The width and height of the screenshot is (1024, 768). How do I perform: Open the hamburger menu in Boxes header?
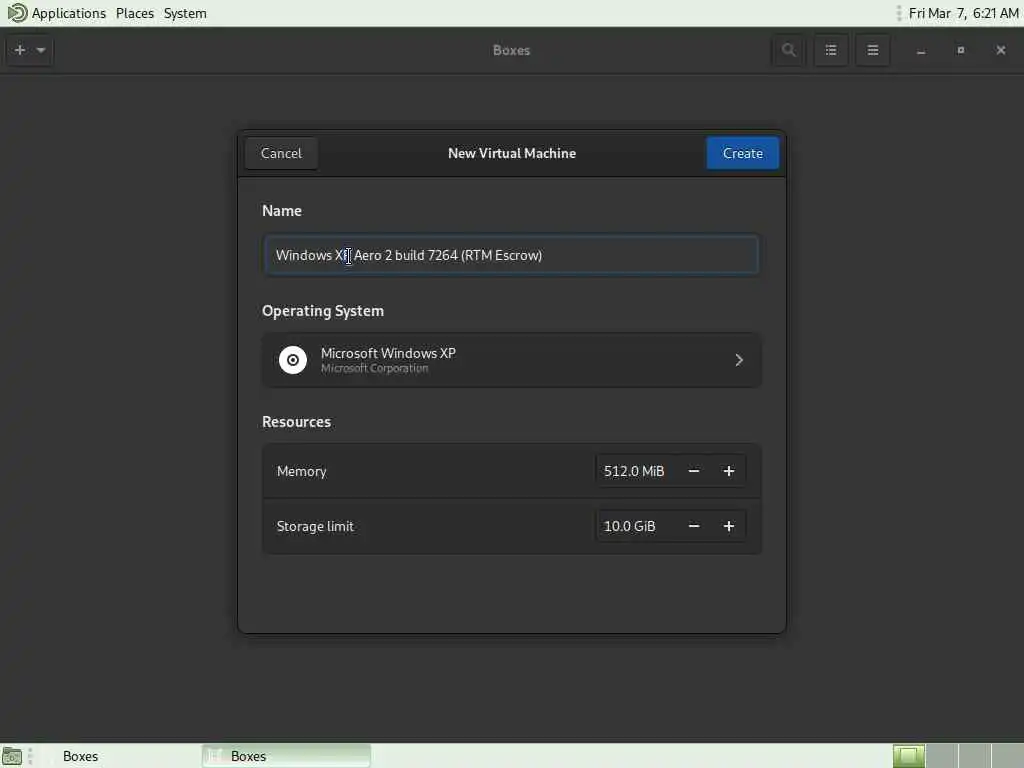(x=872, y=50)
